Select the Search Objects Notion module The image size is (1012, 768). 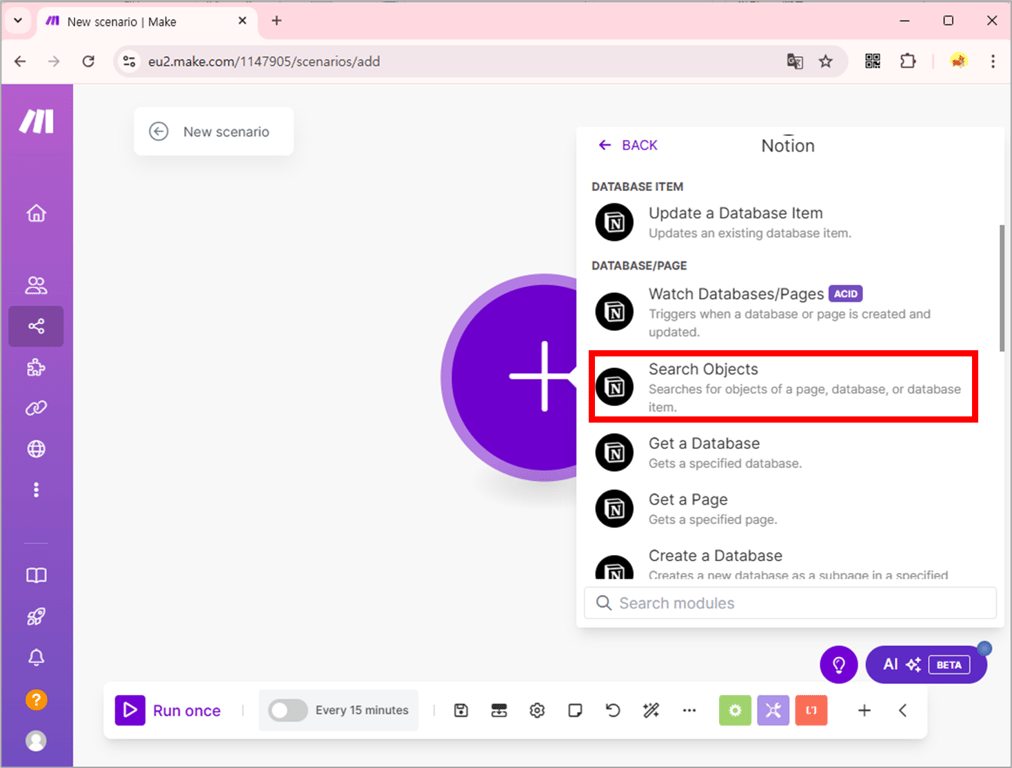pos(783,387)
